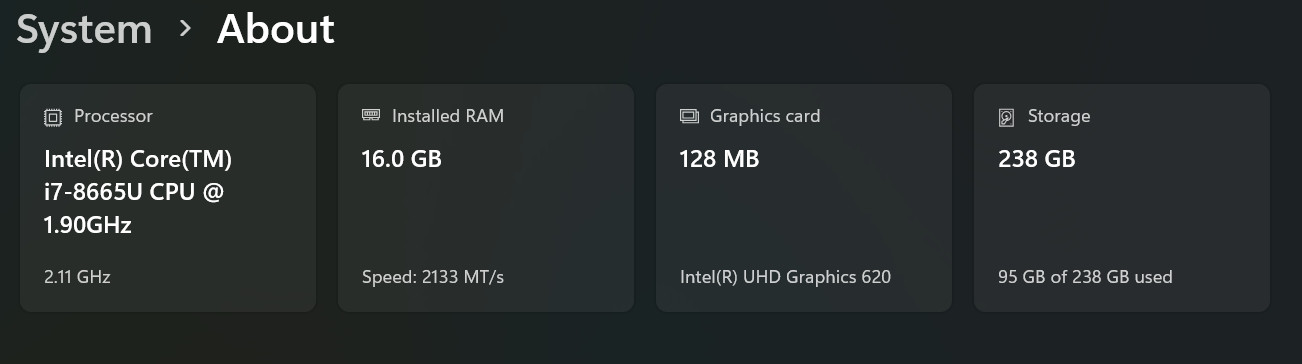Click the breadcrumb chevron separator
Image resolution: width=1302 pixels, height=364 pixels.
point(185,29)
